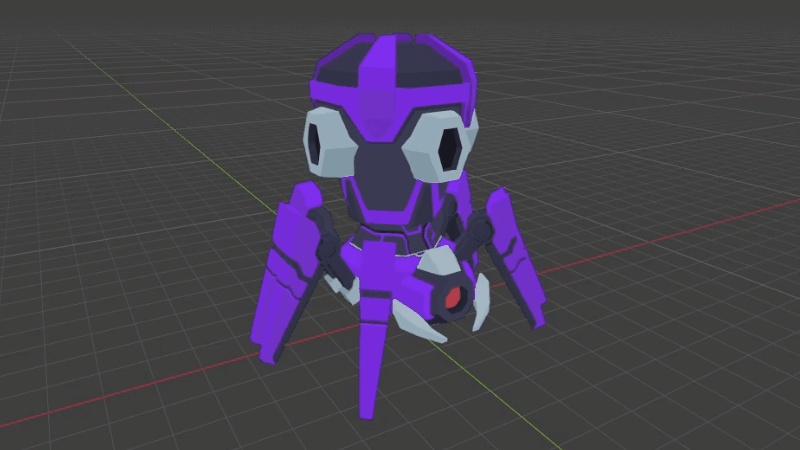This screenshot has width=800, height=450.
Task: Click the white claw right of the red lens
Action: 481,300
